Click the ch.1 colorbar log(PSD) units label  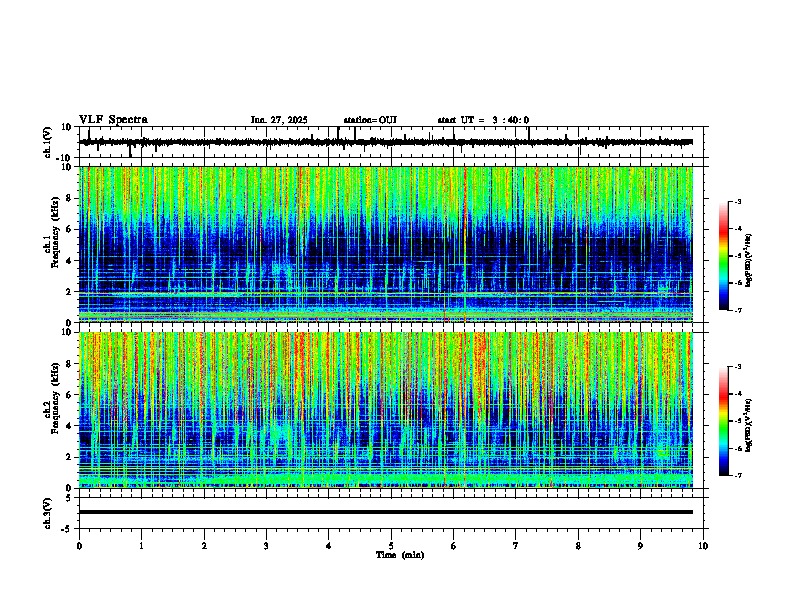click(x=749, y=261)
